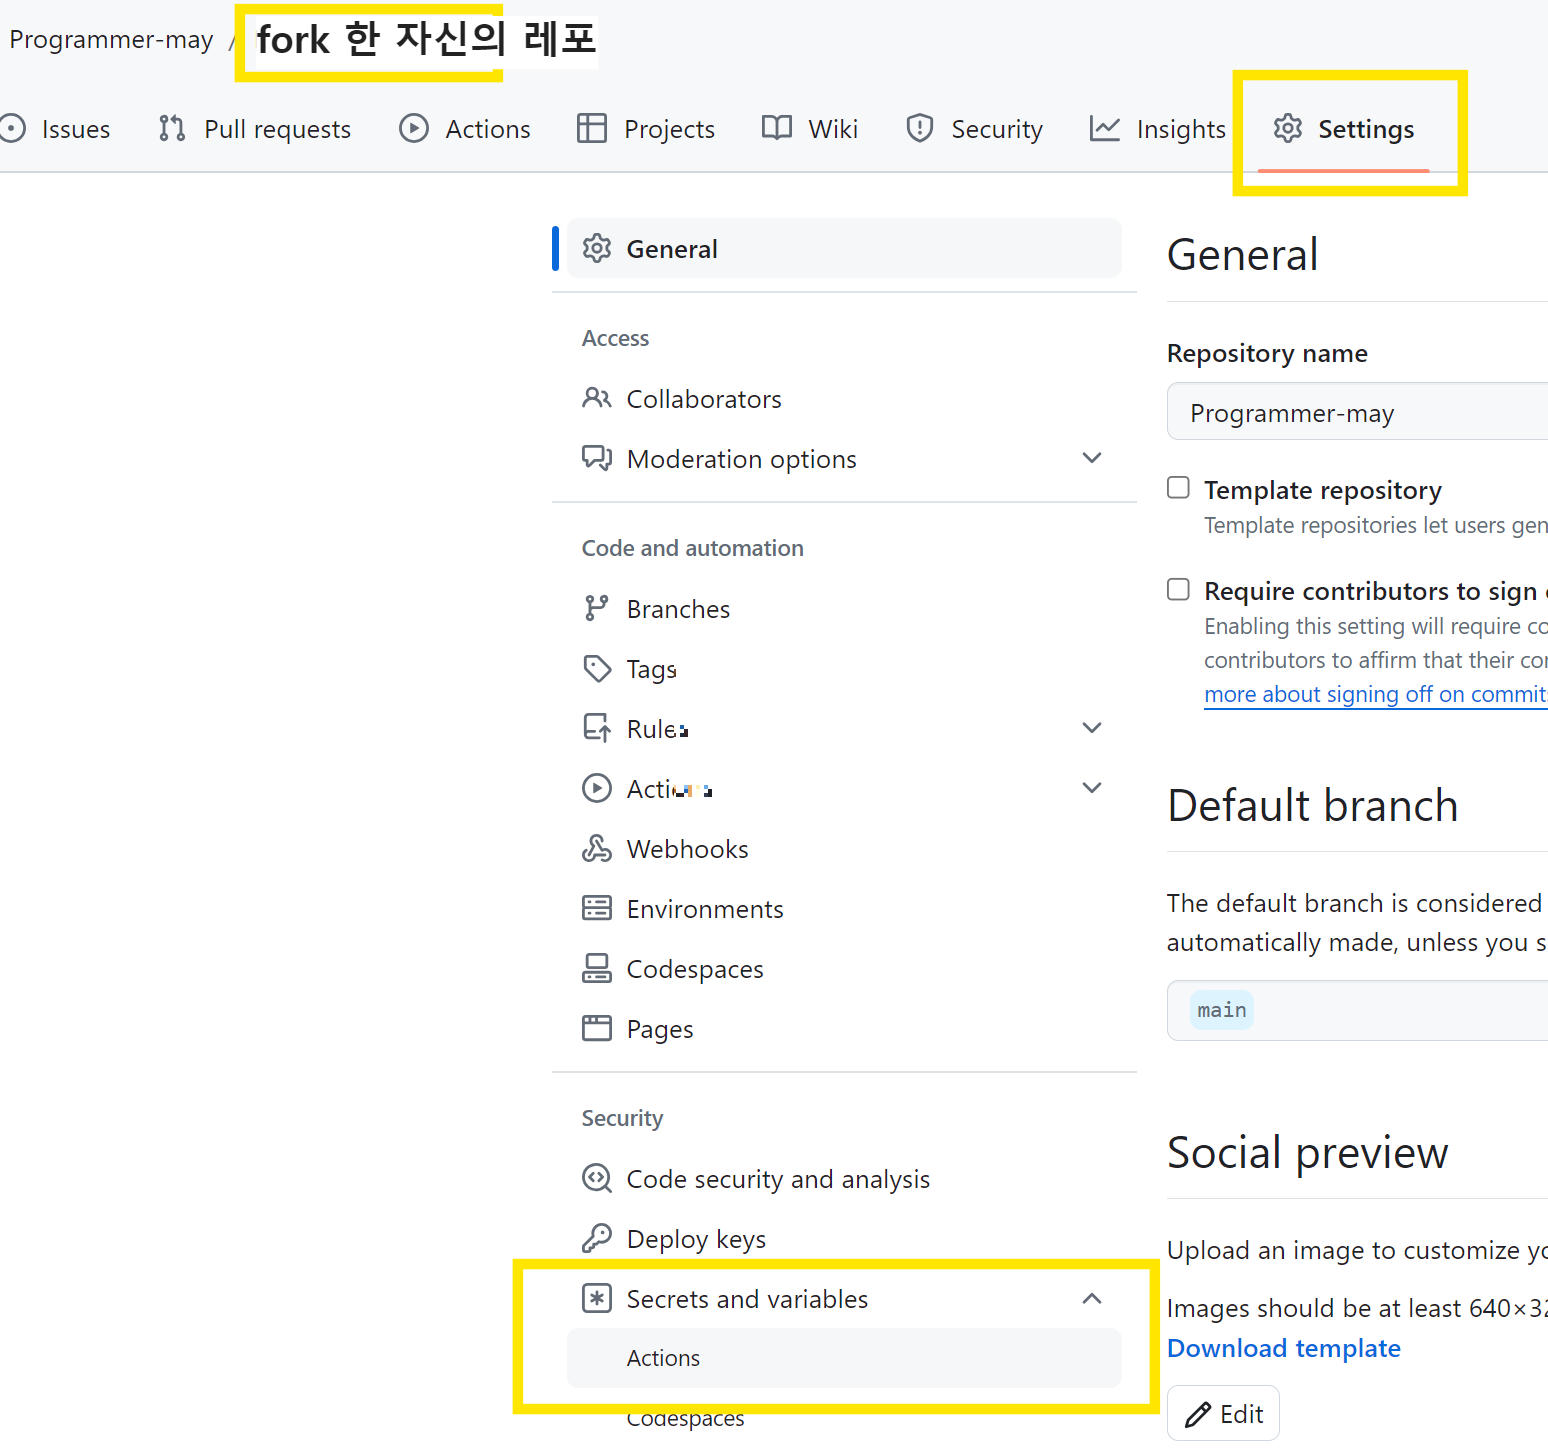Open the Insights tab
1548x1453 pixels.
coord(1157,129)
